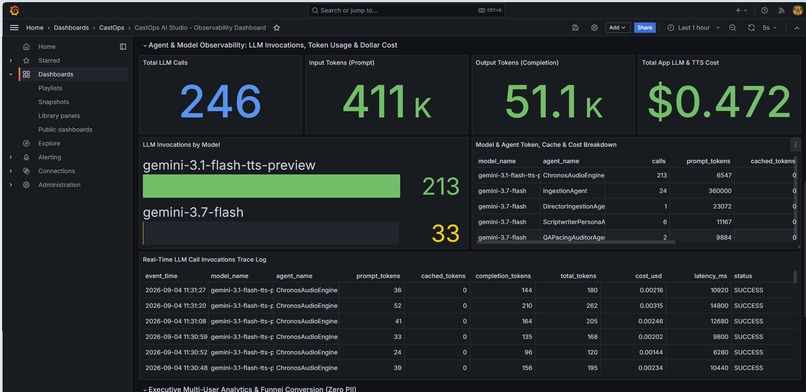Screen dimensions: 806x392
Task: Click the Explore compass icon
Action: pos(26,143)
